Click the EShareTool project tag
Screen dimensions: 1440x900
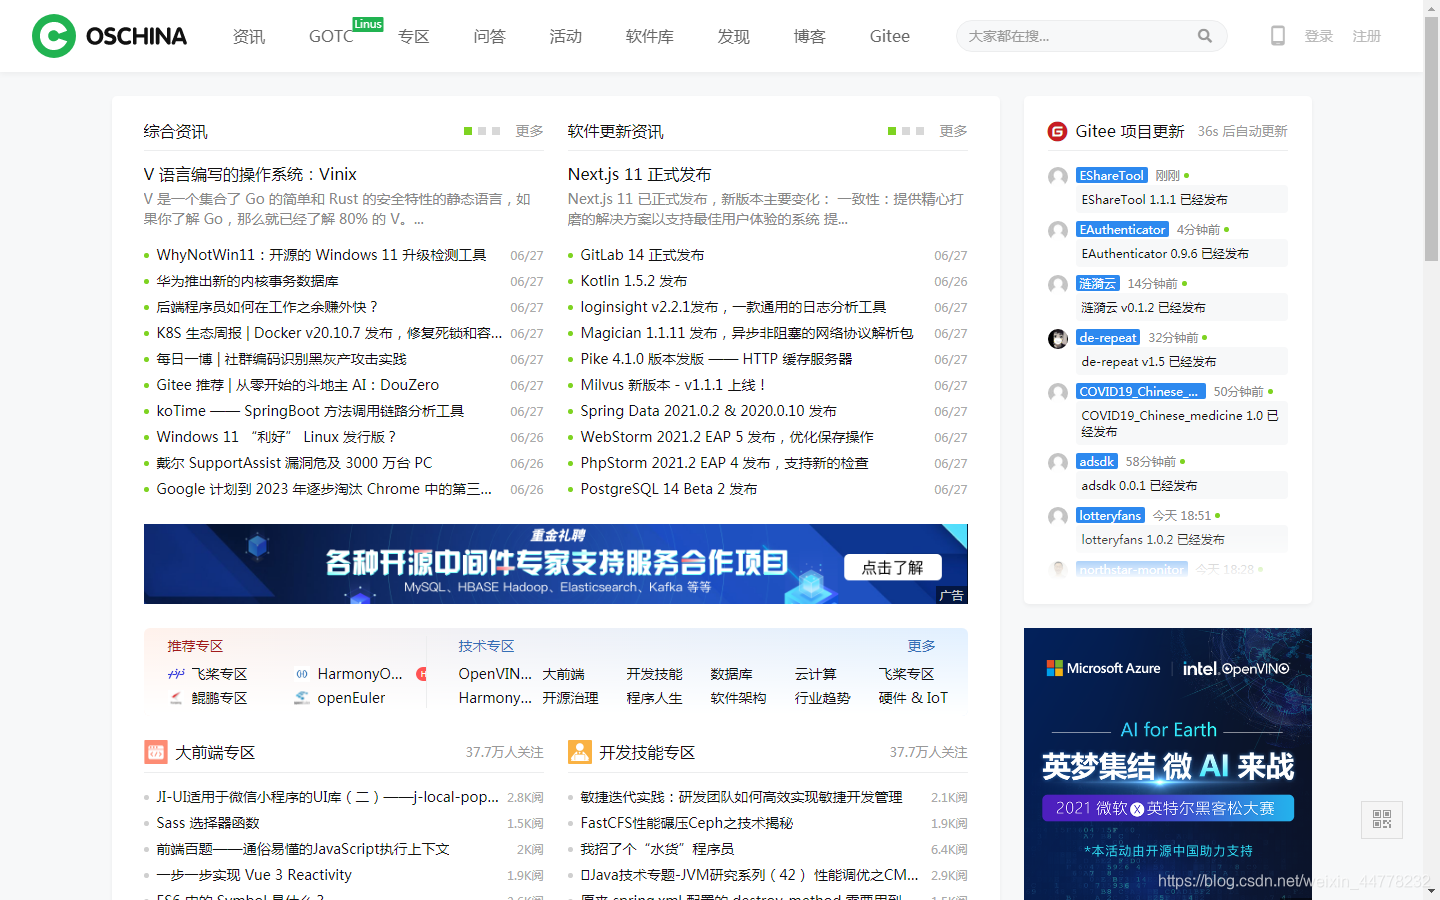coord(1111,175)
